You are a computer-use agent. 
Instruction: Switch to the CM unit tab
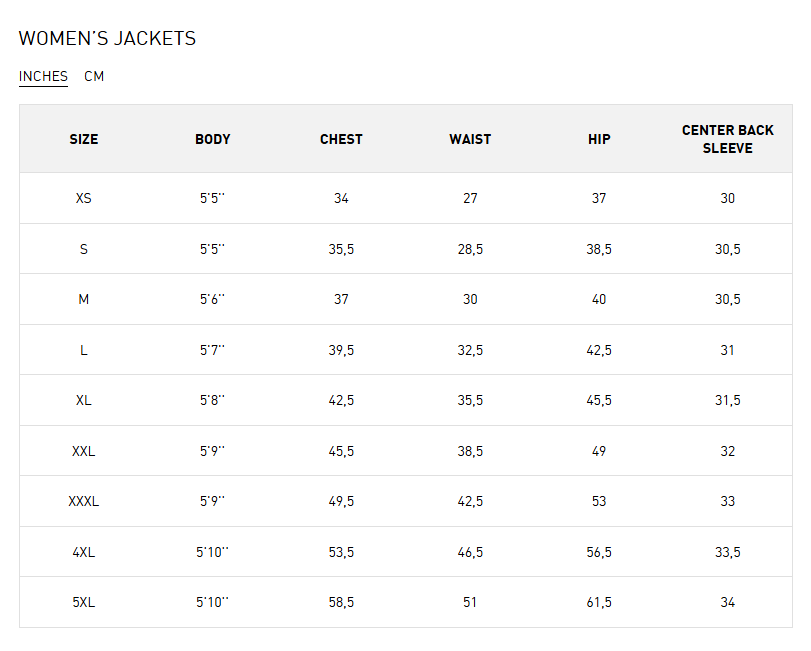point(94,77)
